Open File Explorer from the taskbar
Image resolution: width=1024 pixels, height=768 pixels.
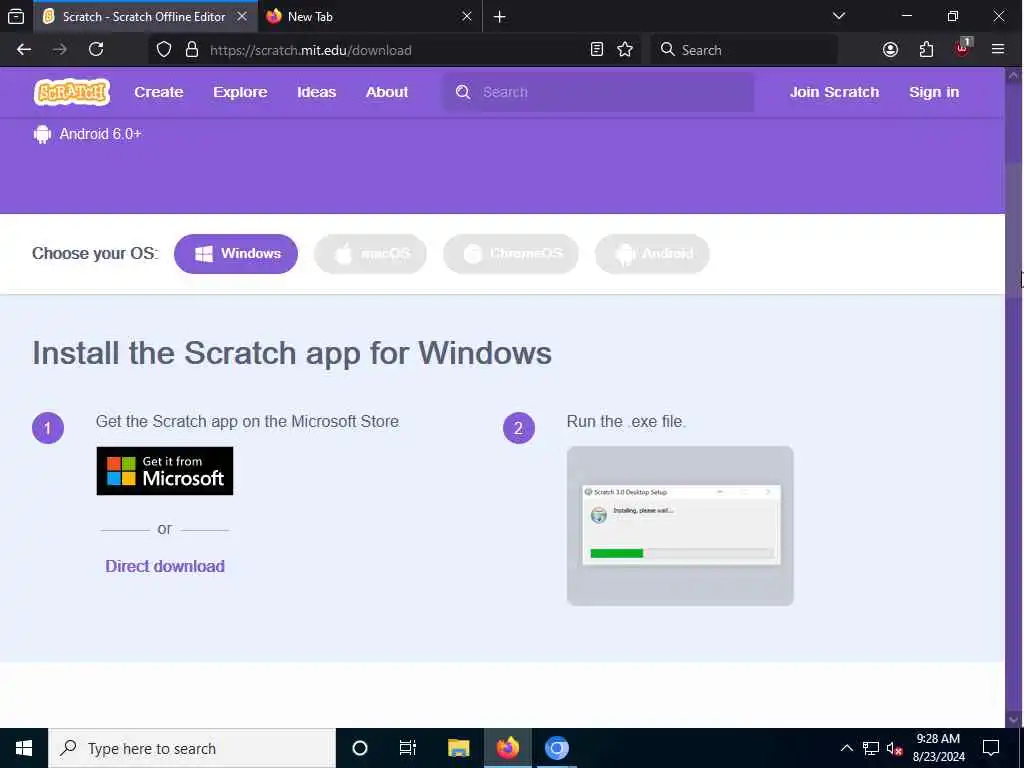coord(458,748)
